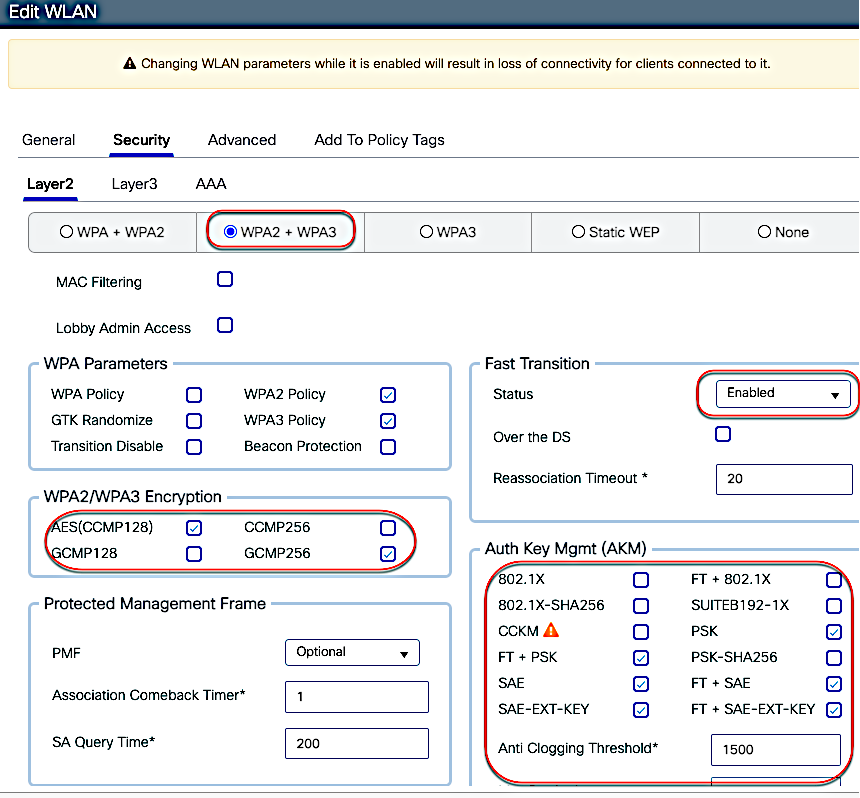Enable Lobby Admin Access

click(x=224, y=325)
